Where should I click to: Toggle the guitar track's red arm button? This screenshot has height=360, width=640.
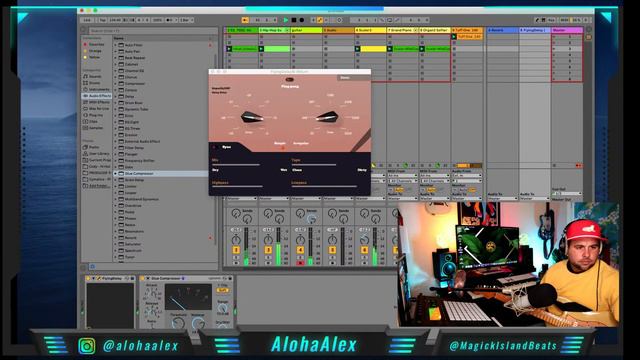point(300,263)
